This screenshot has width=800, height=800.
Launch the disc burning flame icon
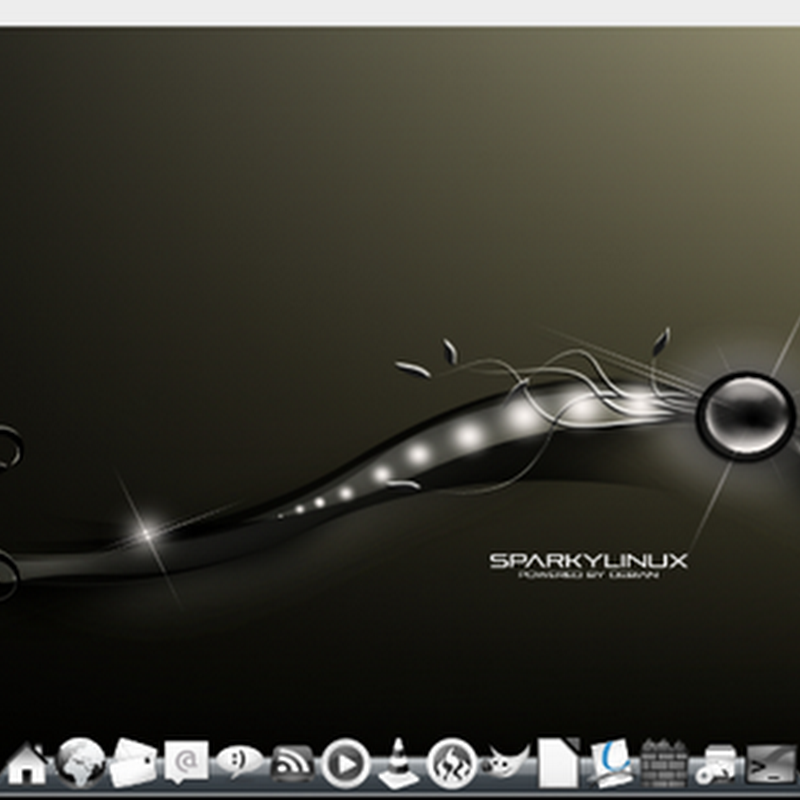pyautogui.click(x=452, y=764)
